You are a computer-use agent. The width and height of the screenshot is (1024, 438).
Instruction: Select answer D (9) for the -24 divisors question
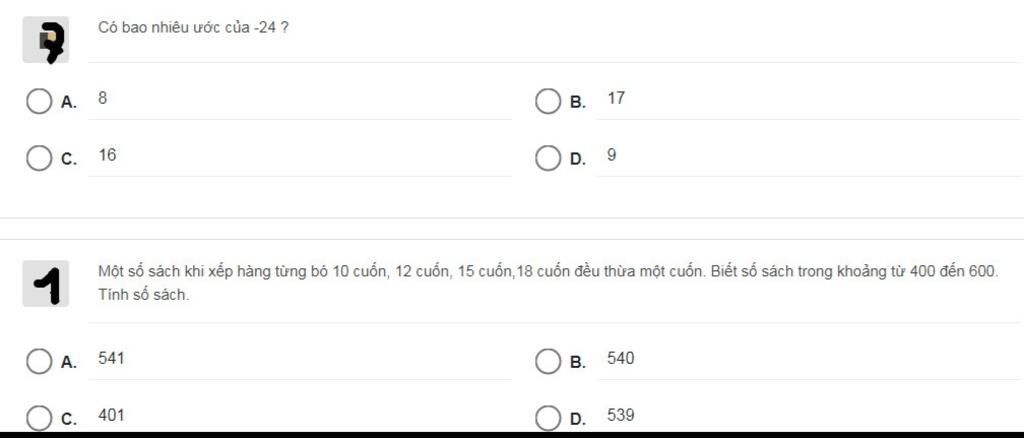pyautogui.click(x=547, y=158)
